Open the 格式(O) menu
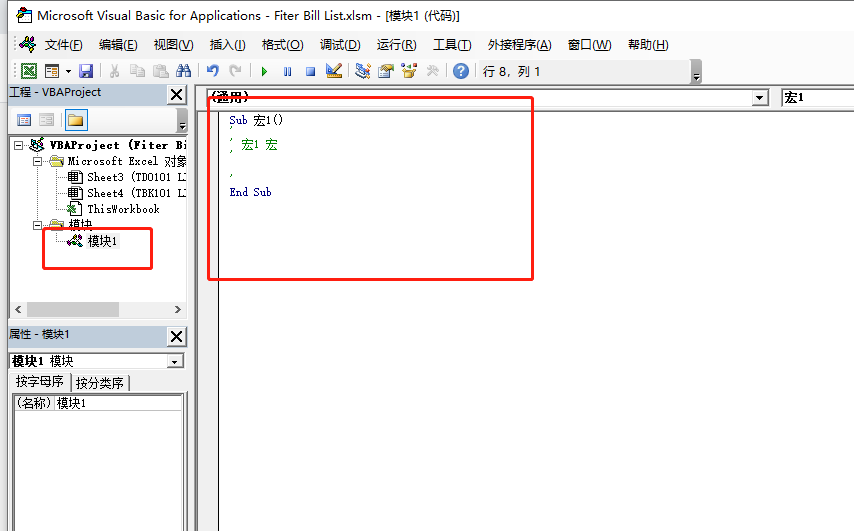This screenshot has height=531, width=854. (282, 45)
